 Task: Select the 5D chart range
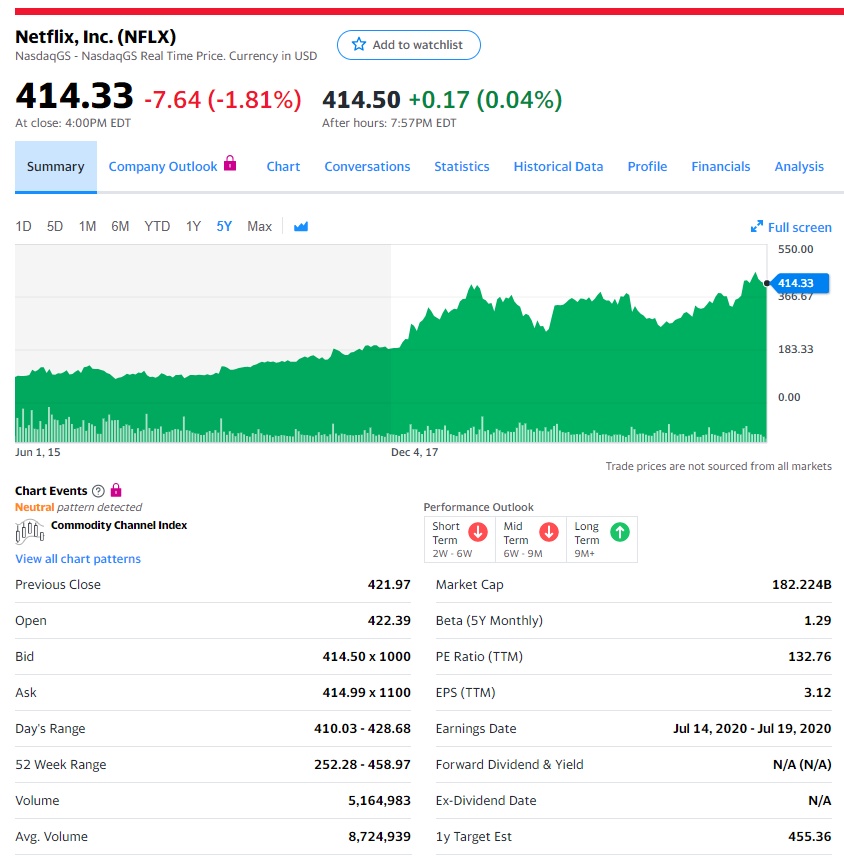pyautogui.click(x=55, y=226)
